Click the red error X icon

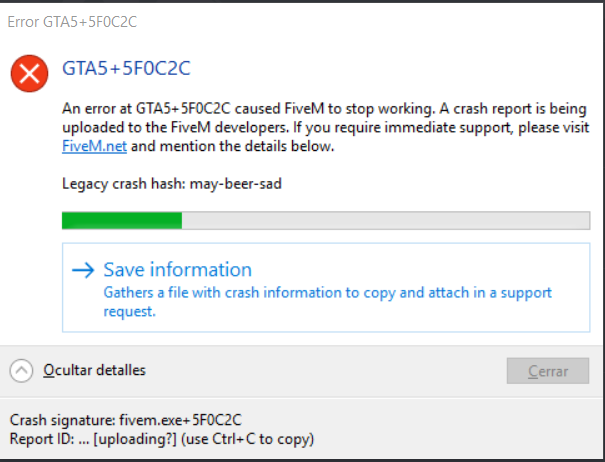point(31,72)
